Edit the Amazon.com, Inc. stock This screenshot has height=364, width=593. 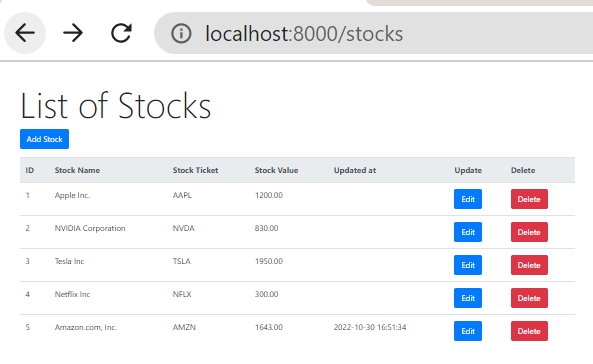click(x=468, y=331)
